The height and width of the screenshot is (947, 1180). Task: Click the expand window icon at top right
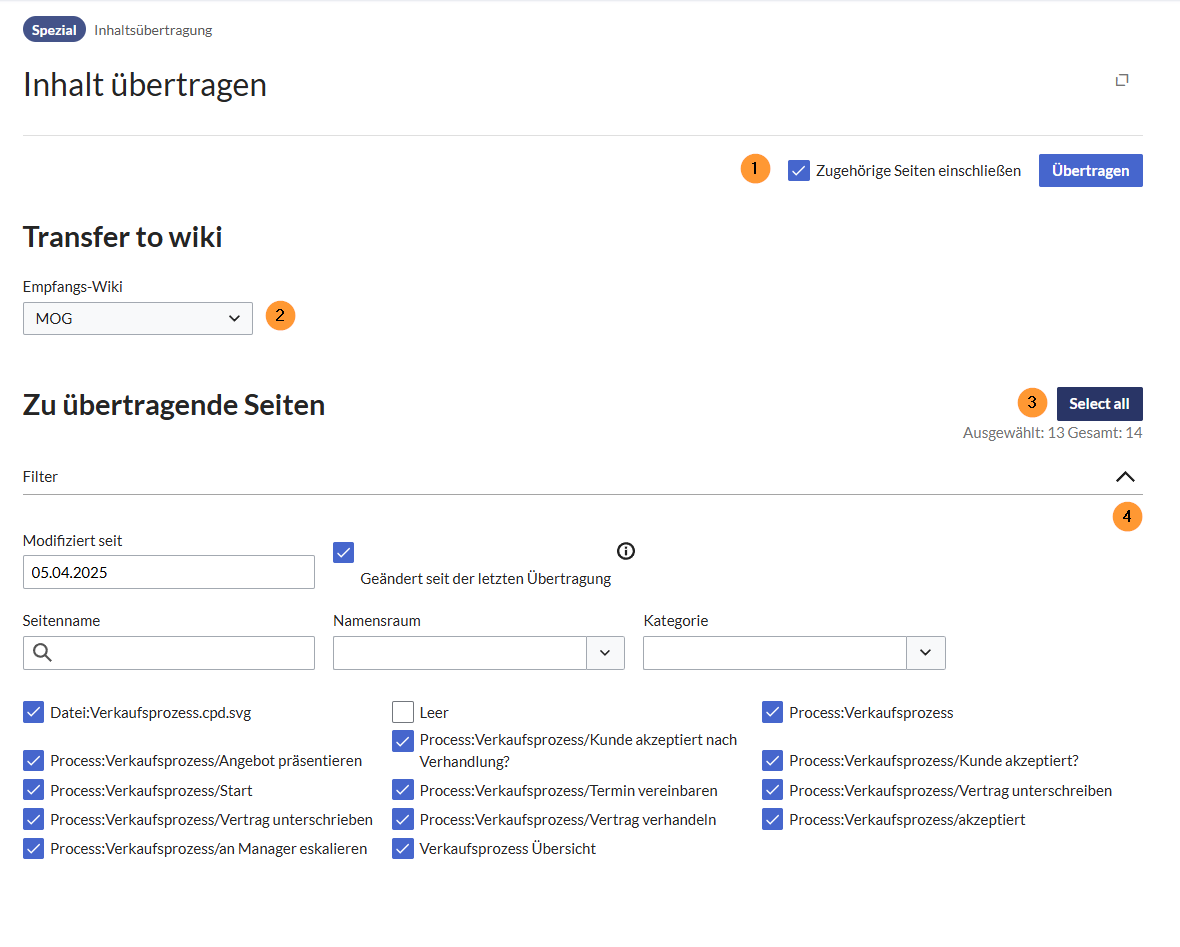1122,80
